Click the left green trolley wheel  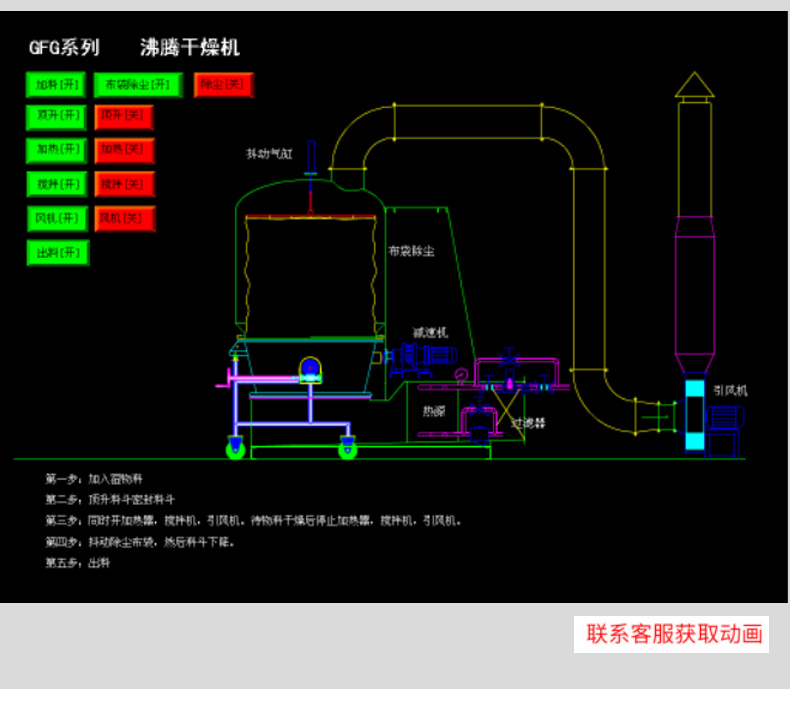(238, 449)
